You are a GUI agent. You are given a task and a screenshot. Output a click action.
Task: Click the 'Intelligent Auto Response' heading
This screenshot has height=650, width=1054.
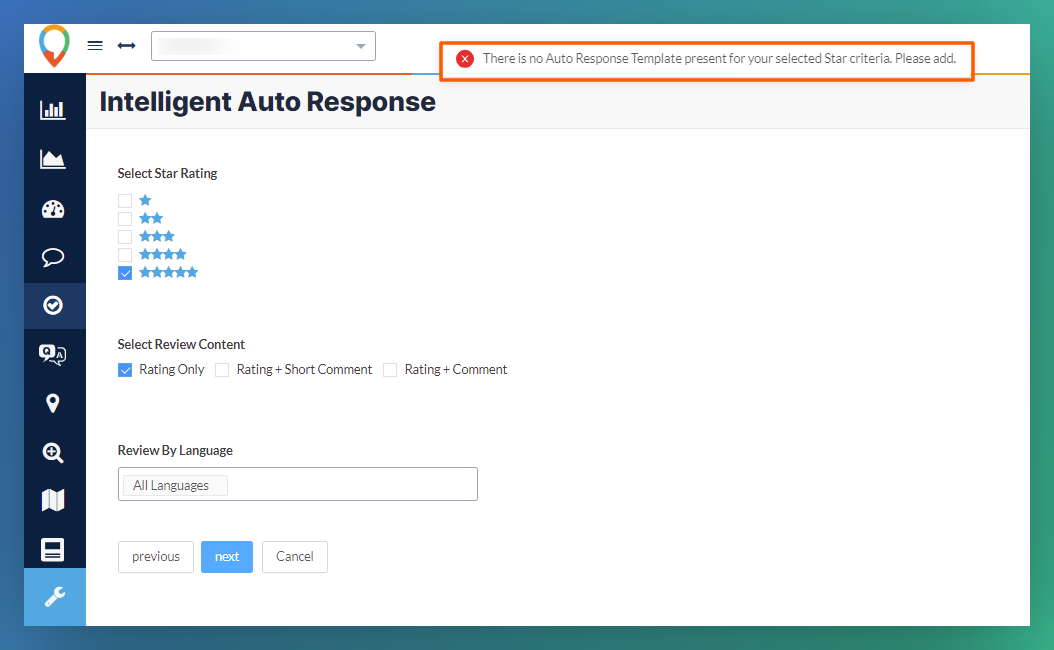[268, 102]
